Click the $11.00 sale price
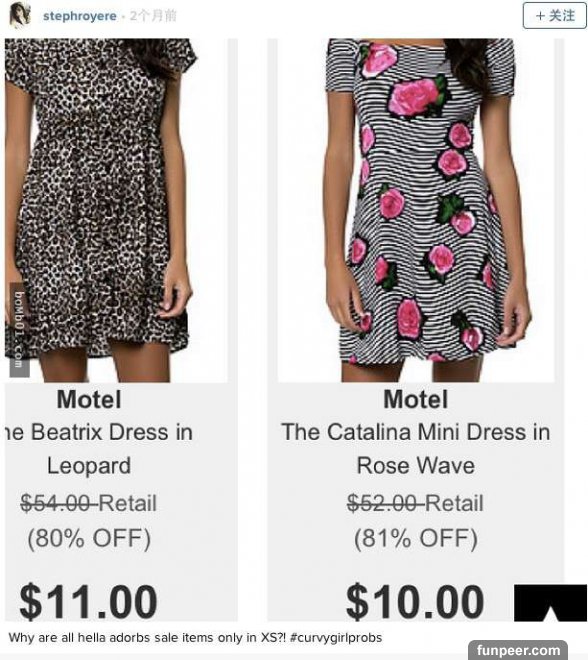This screenshot has width=588, height=660. (x=88, y=601)
